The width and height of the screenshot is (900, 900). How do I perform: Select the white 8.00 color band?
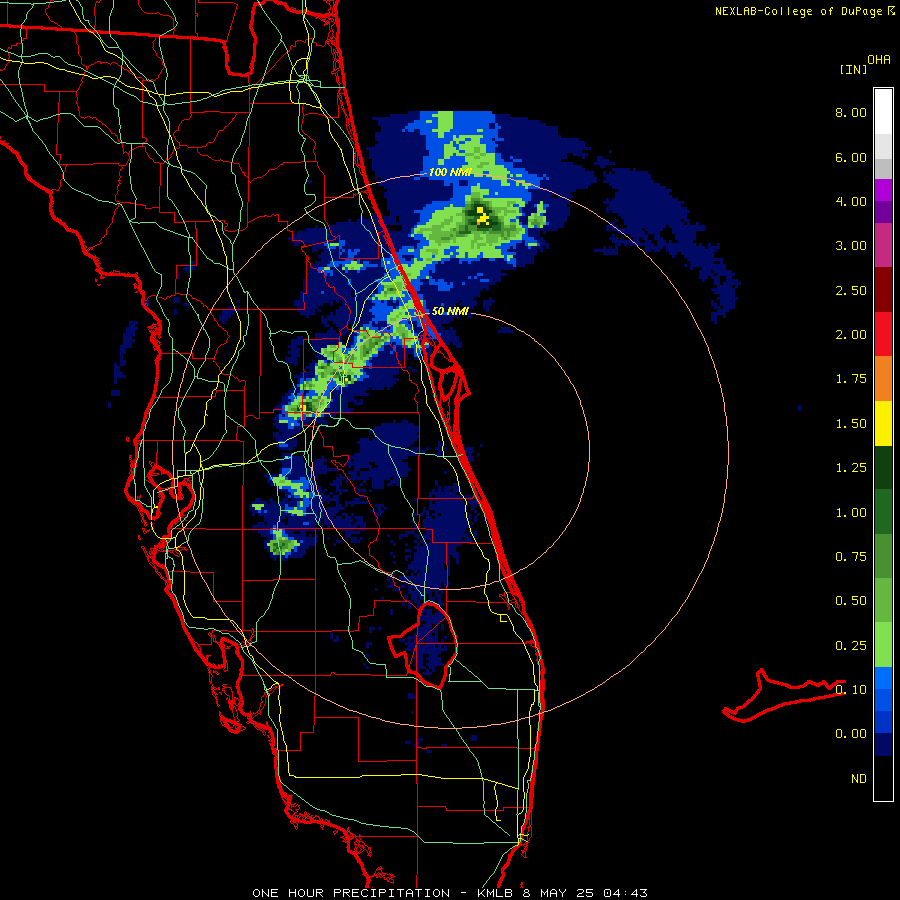[883, 112]
